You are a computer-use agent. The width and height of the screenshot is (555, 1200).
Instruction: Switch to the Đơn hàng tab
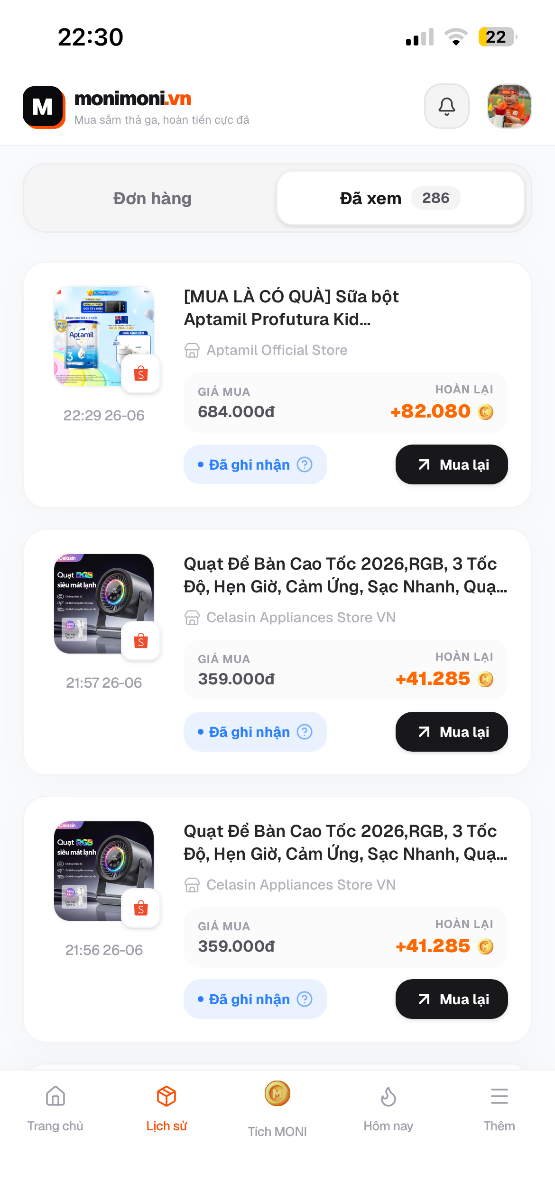click(x=152, y=198)
